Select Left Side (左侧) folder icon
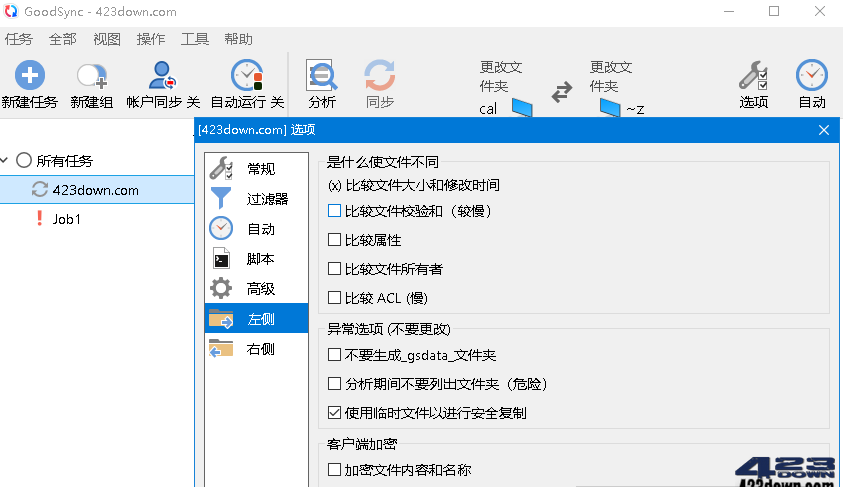Viewport: 843px width, 487px height. (x=221, y=319)
